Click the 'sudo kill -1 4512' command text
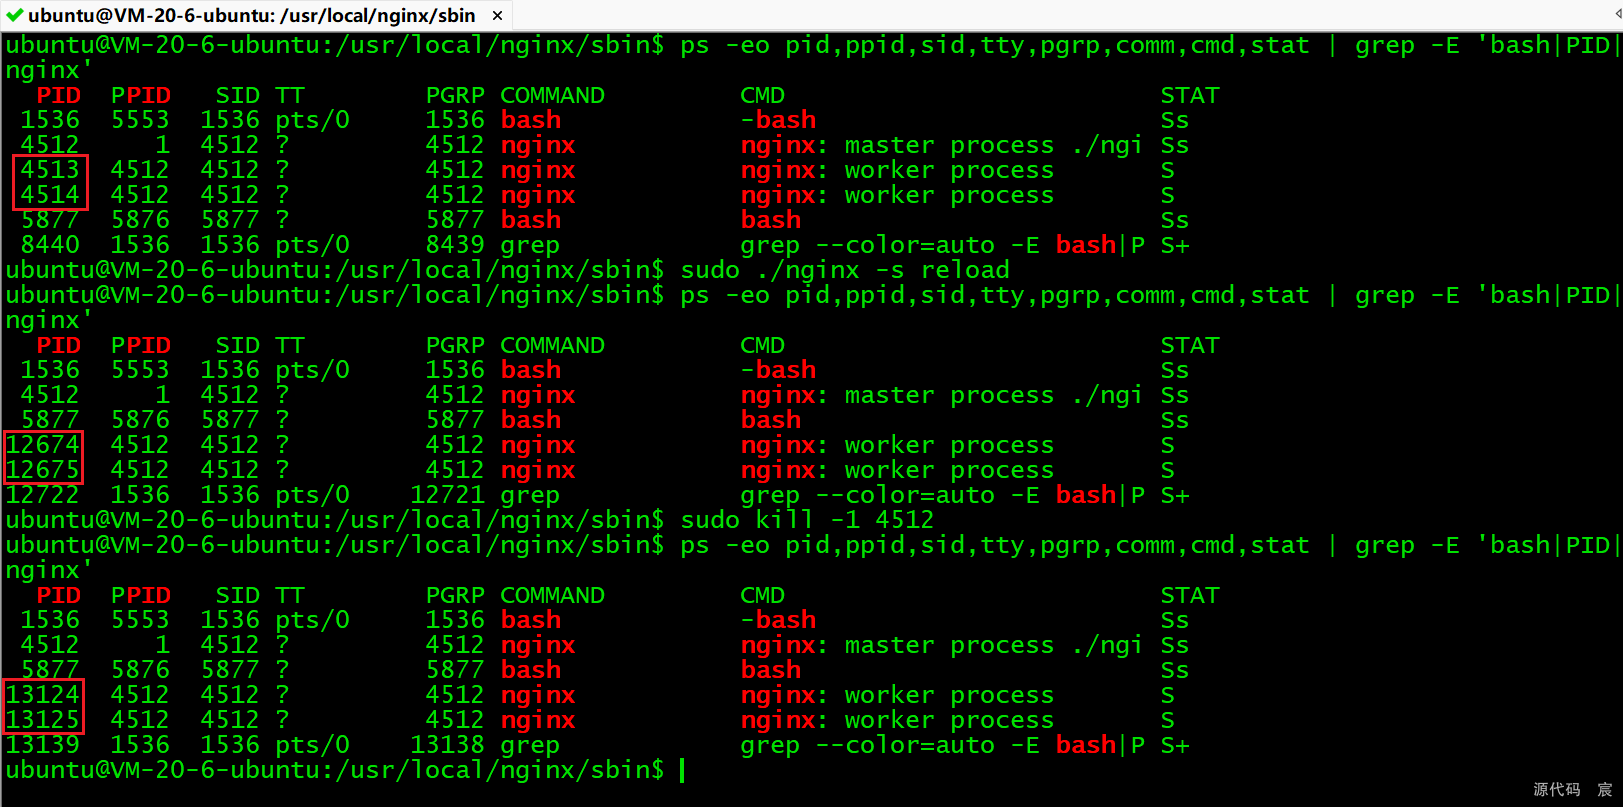Viewport: 1623px width, 807px height. (x=807, y=520)
